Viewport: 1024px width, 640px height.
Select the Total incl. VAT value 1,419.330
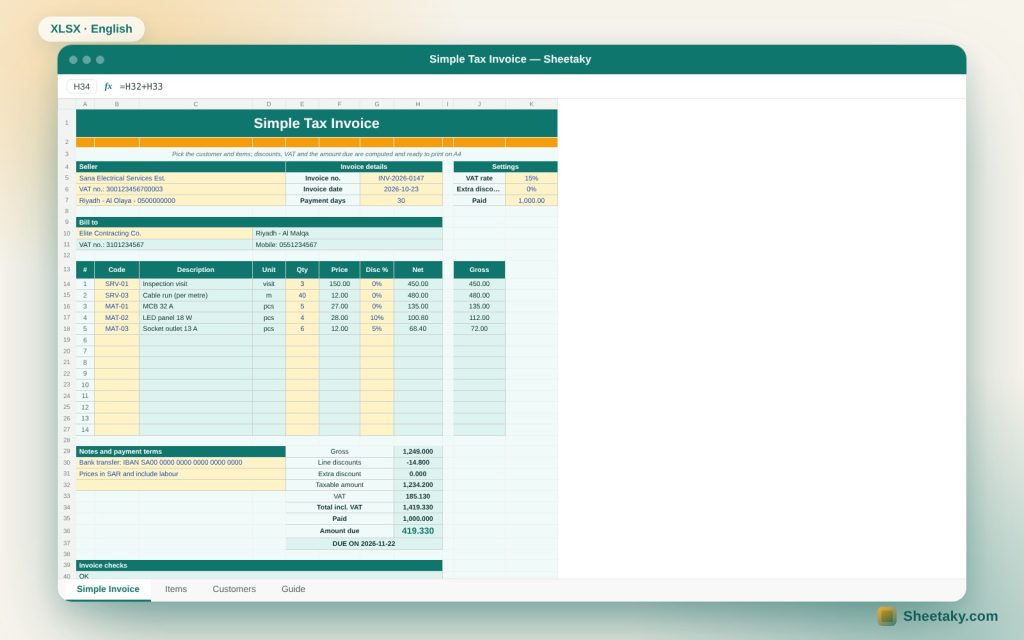(x=418, y=507)
